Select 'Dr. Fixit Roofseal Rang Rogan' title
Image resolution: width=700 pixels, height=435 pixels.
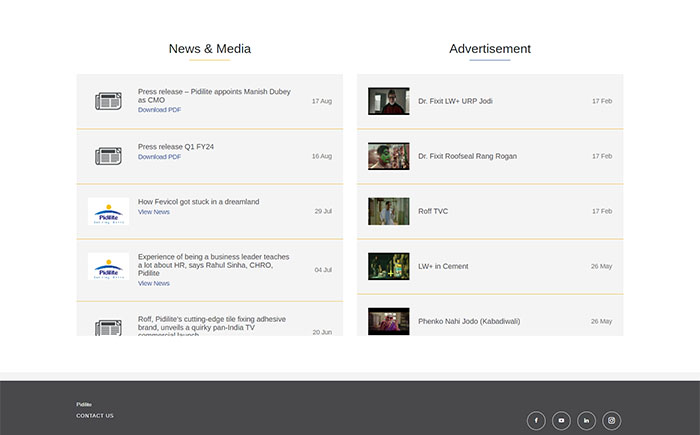[467, 156]
